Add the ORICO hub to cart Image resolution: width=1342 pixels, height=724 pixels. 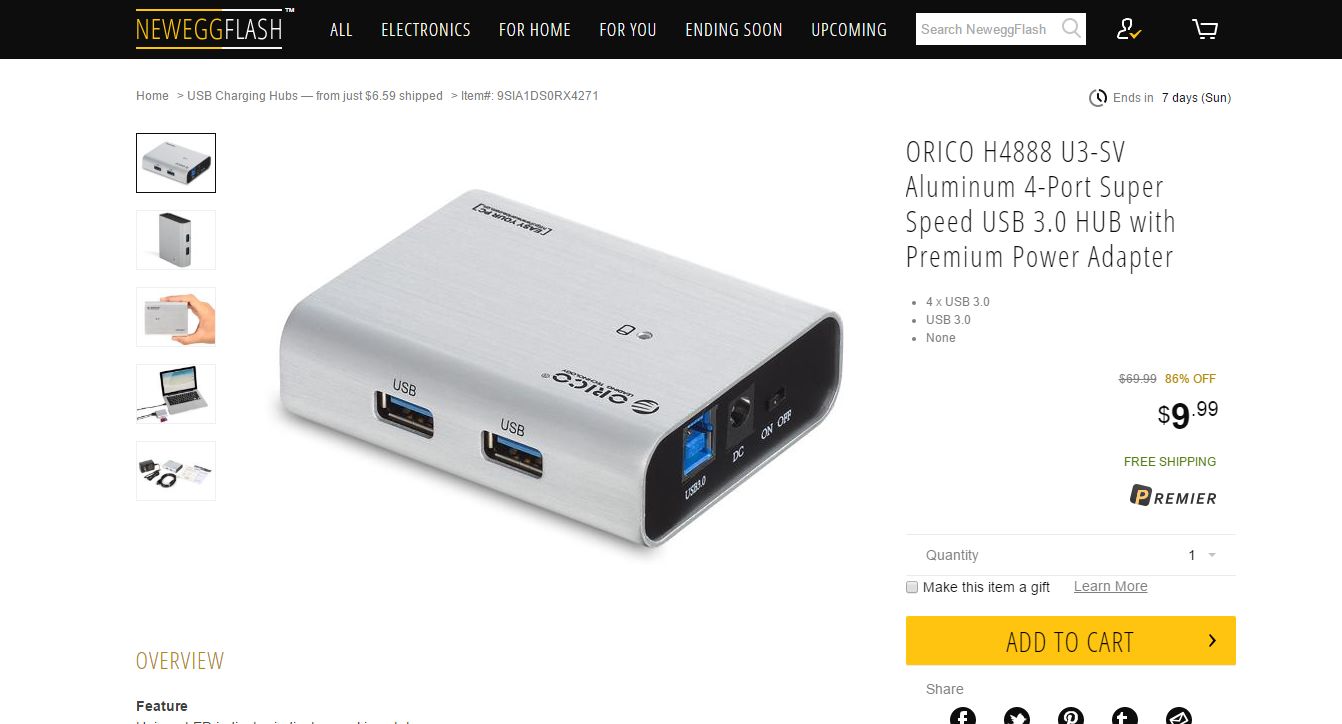1071,641
